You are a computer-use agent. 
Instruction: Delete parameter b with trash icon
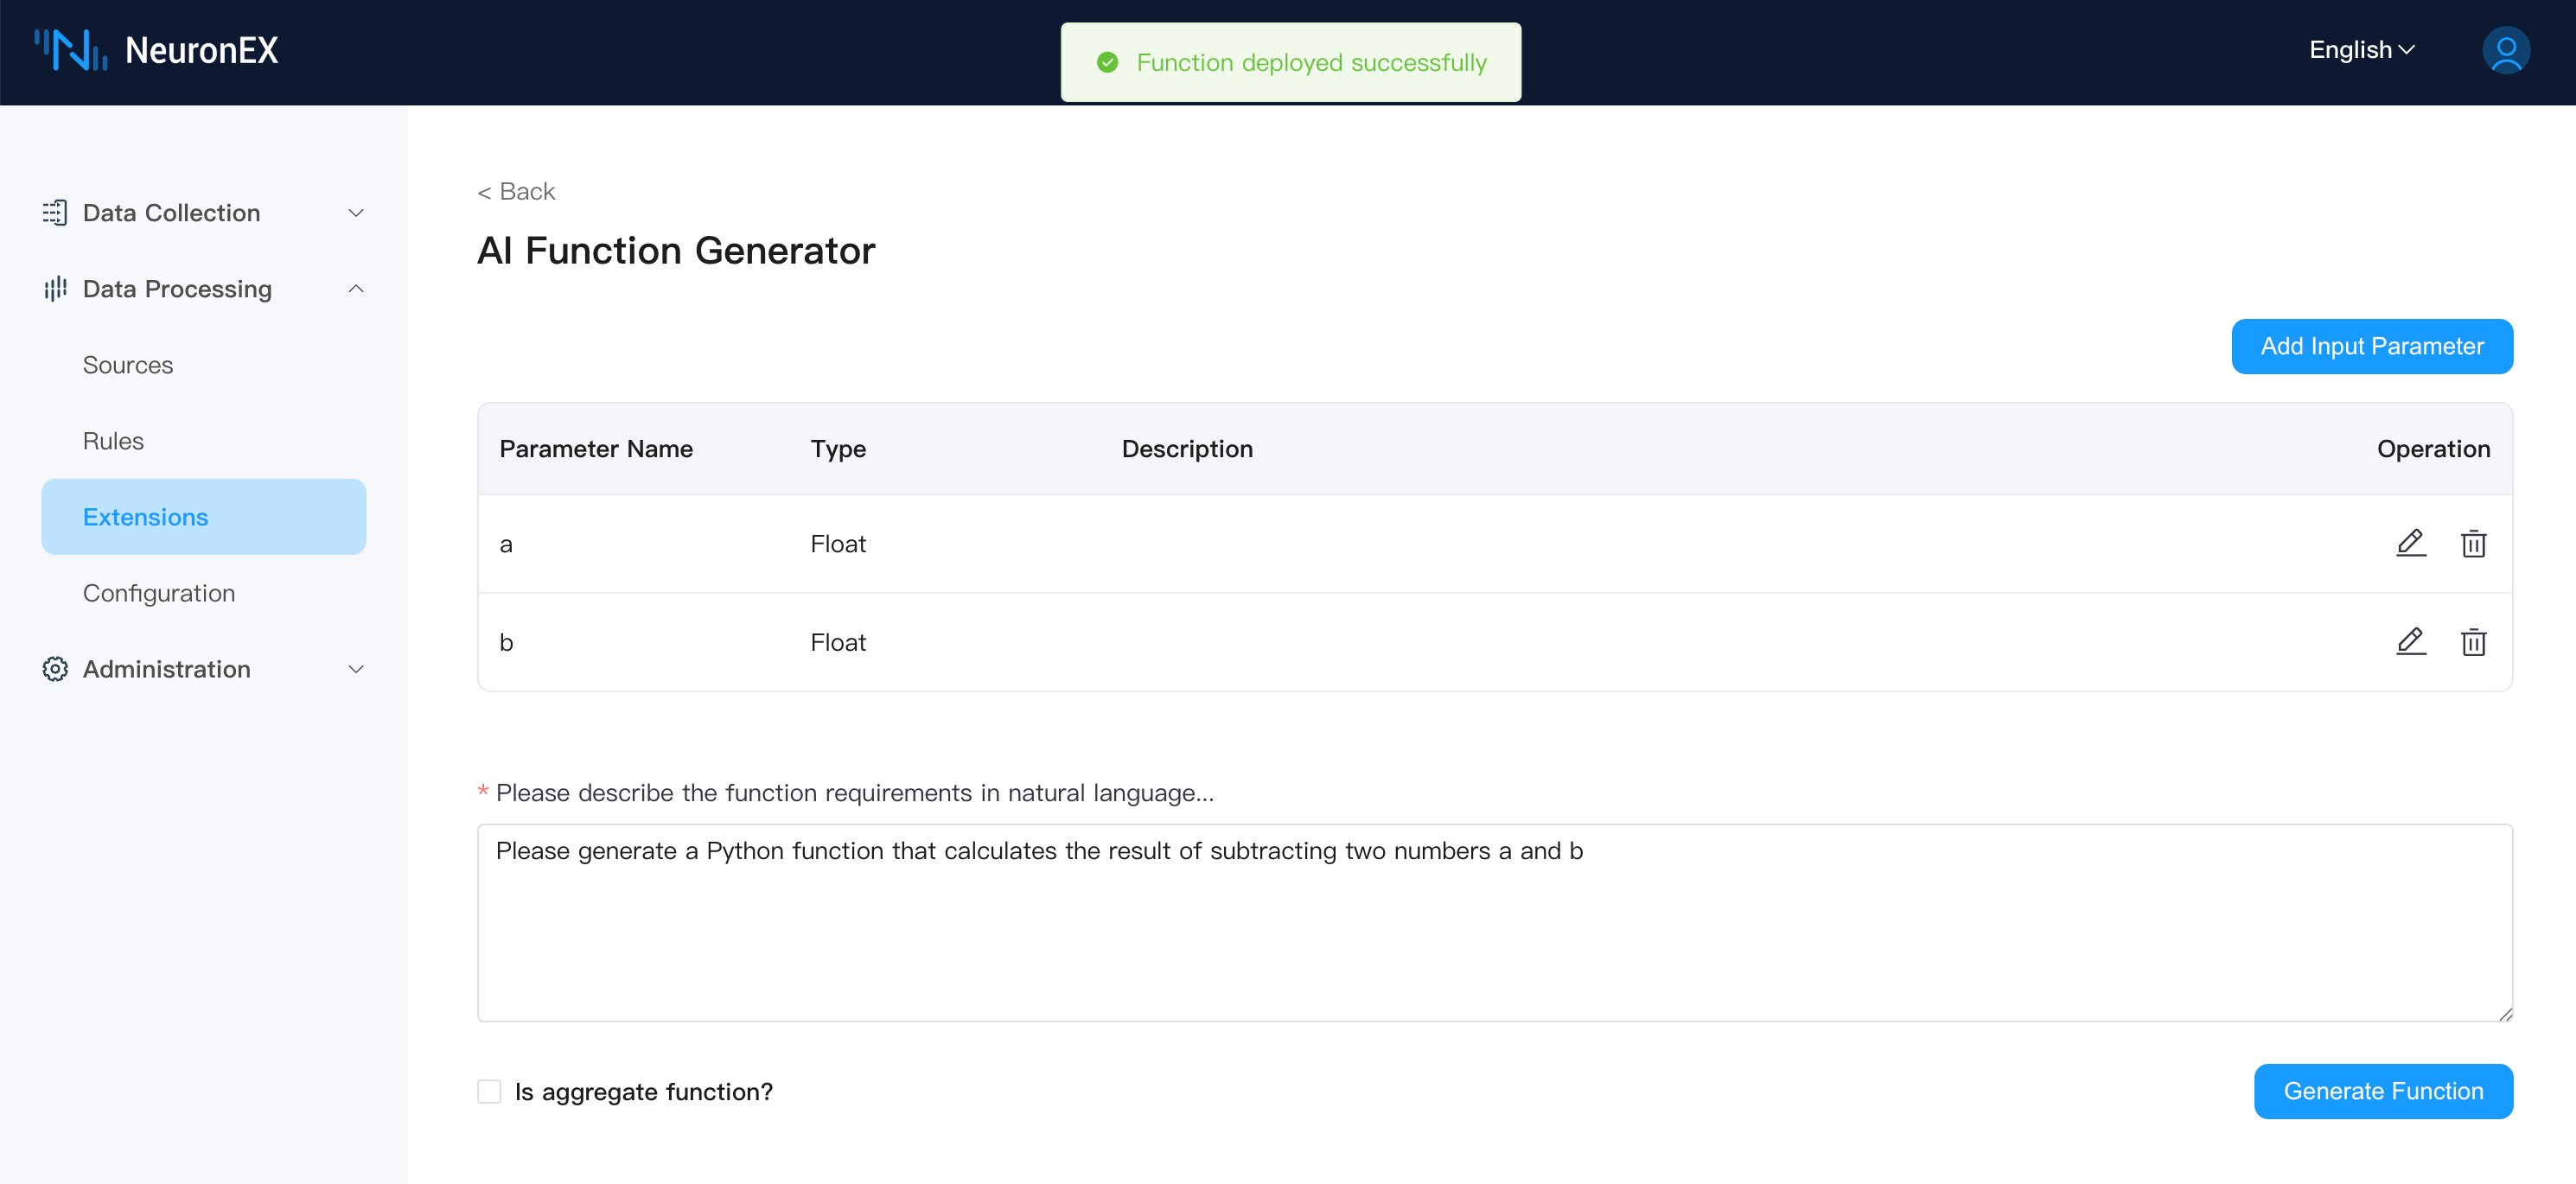coord(2473,642)
